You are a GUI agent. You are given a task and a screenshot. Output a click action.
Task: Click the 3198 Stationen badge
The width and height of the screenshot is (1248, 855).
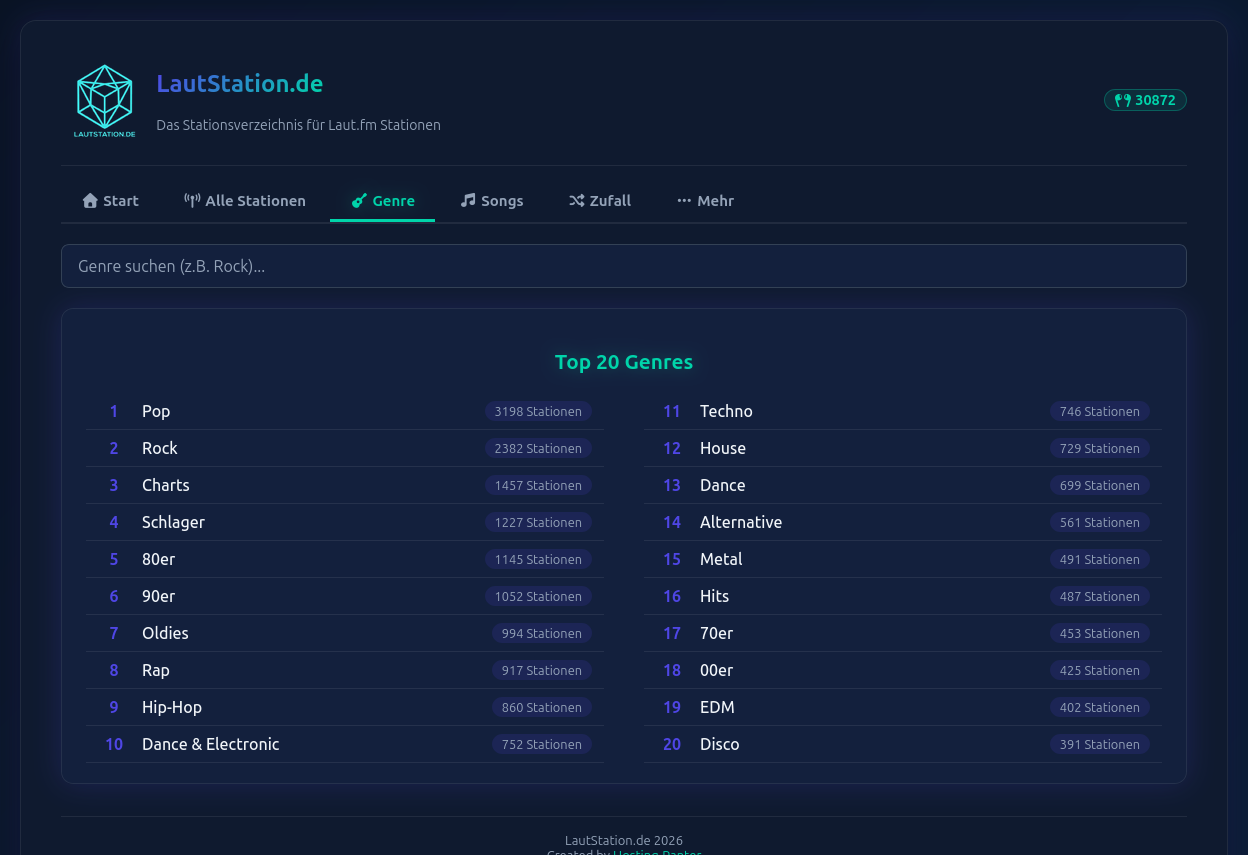[538, 411]
